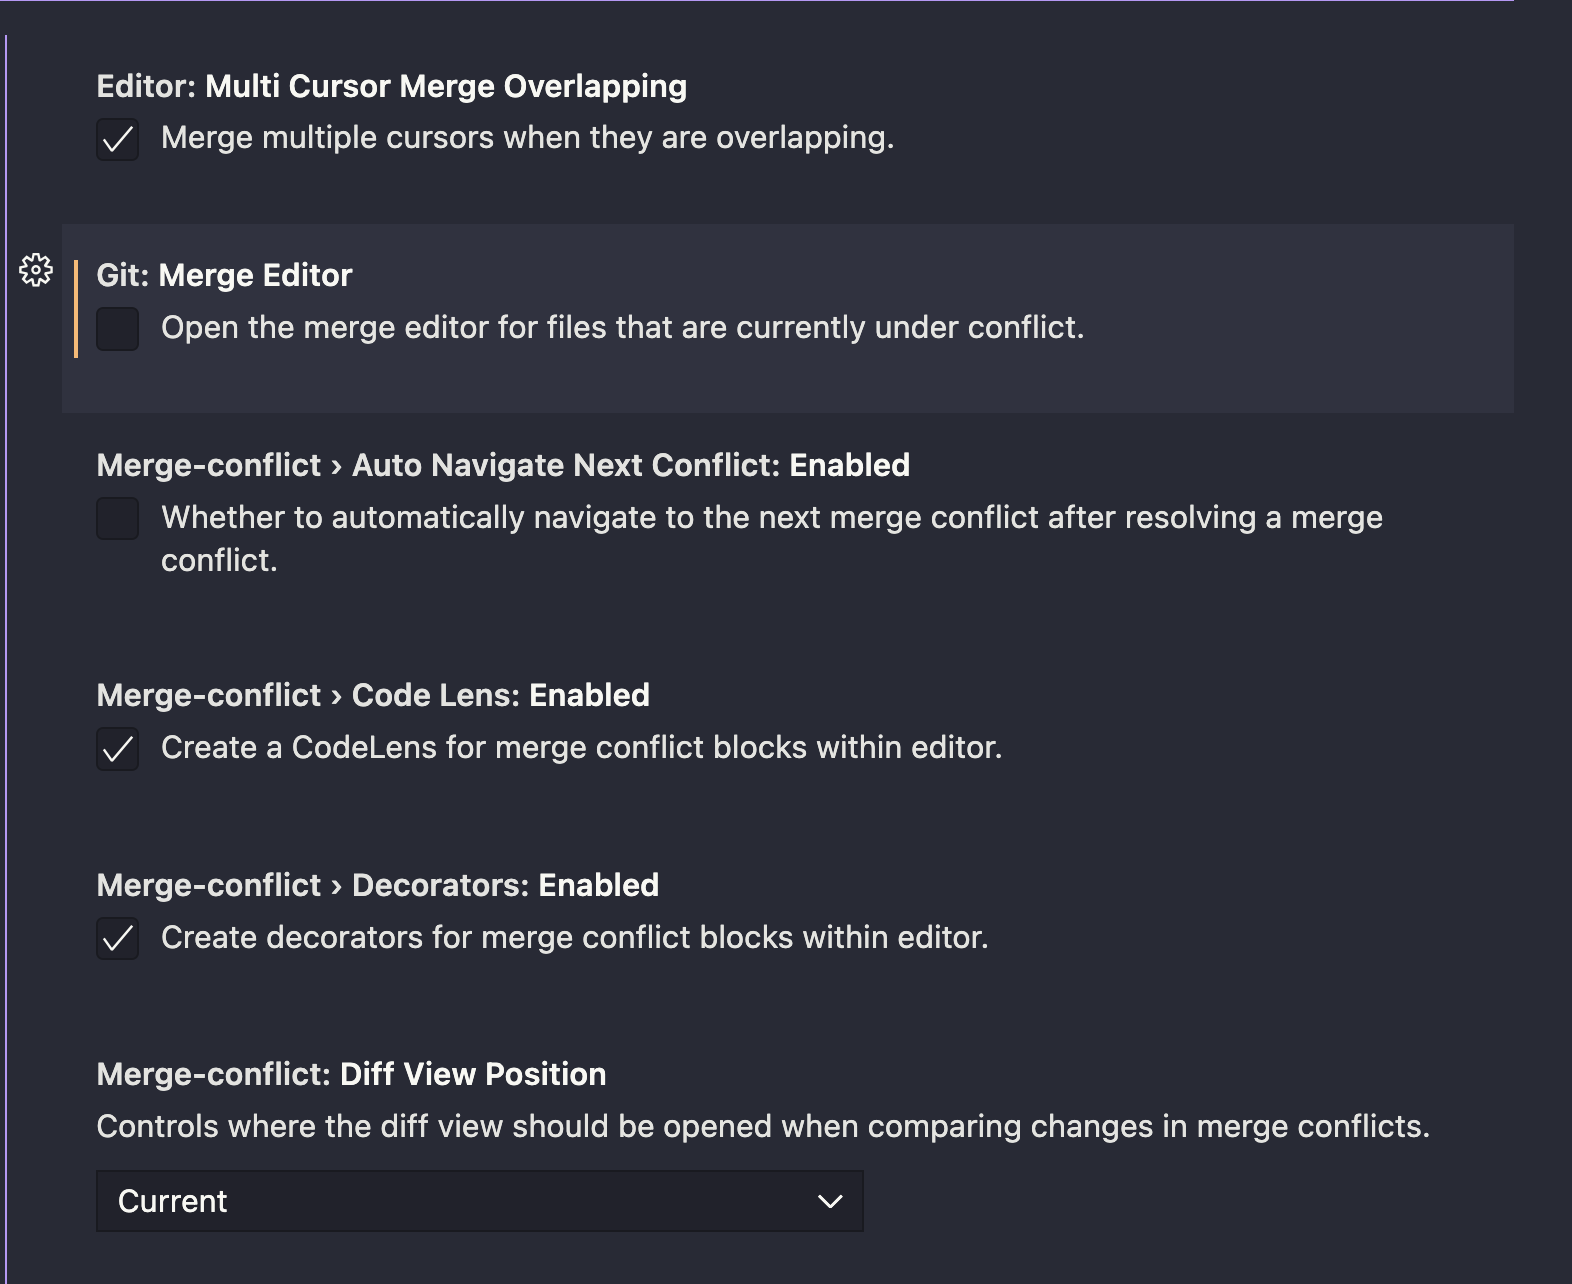
Task: Click the 'Merge-conflict › Decorators: Enabled' title
Action: pyautogui.click(x=377, y=885)
